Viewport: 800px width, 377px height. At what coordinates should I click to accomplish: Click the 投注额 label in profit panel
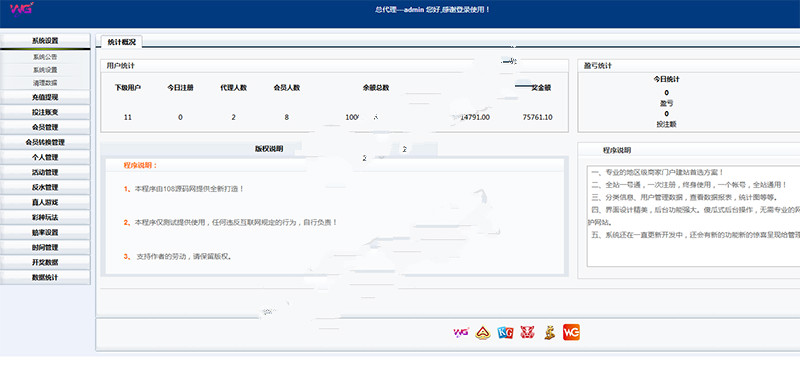click(x=666, y=124)
